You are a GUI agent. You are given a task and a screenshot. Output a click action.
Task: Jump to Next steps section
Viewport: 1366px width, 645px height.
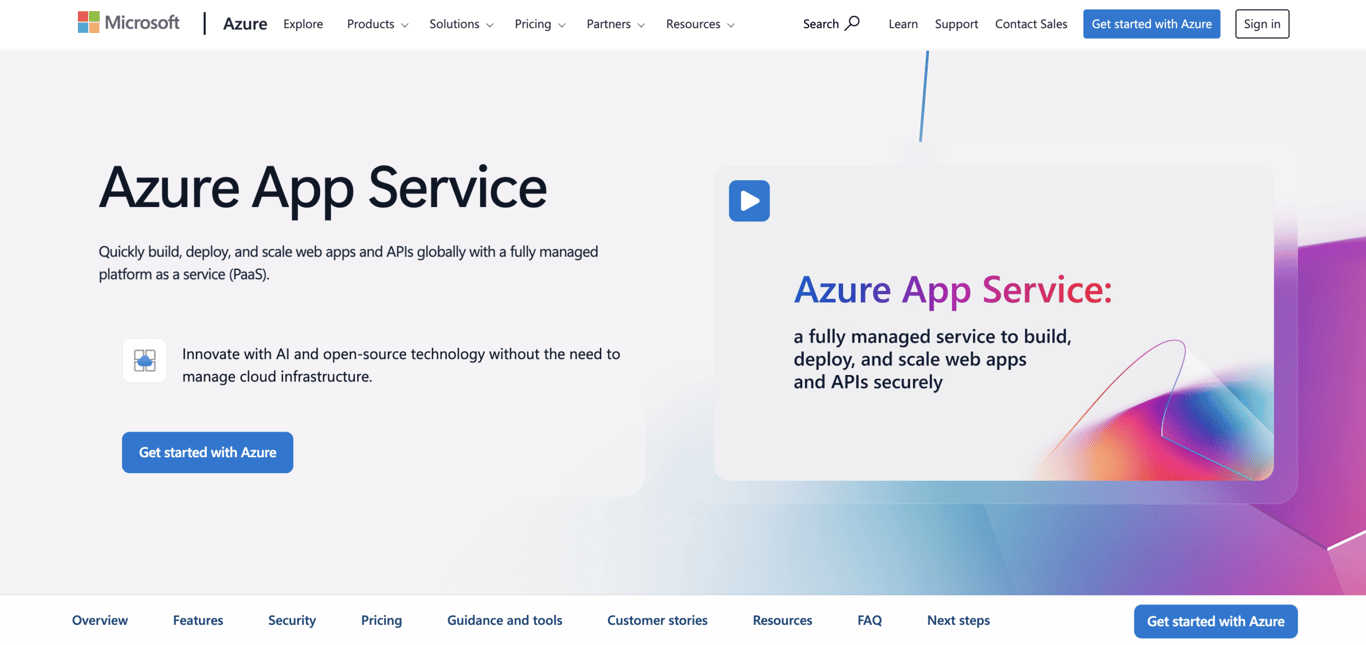[958, 620]
